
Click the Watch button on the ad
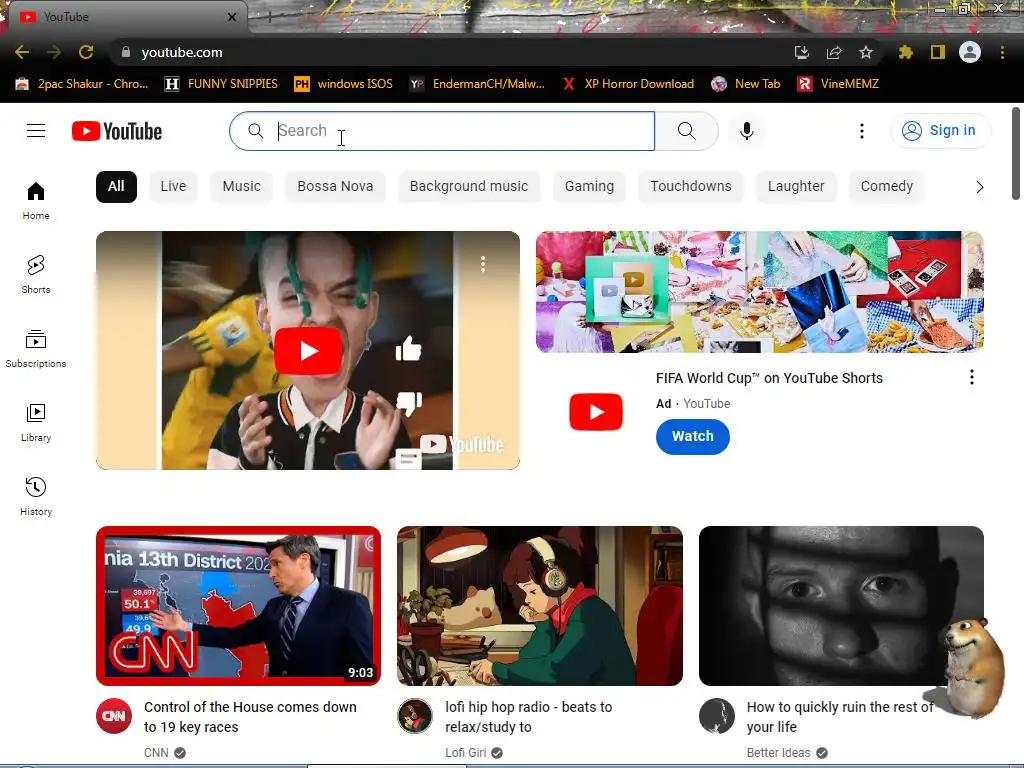pyautogui.click(x=692, y=436)
